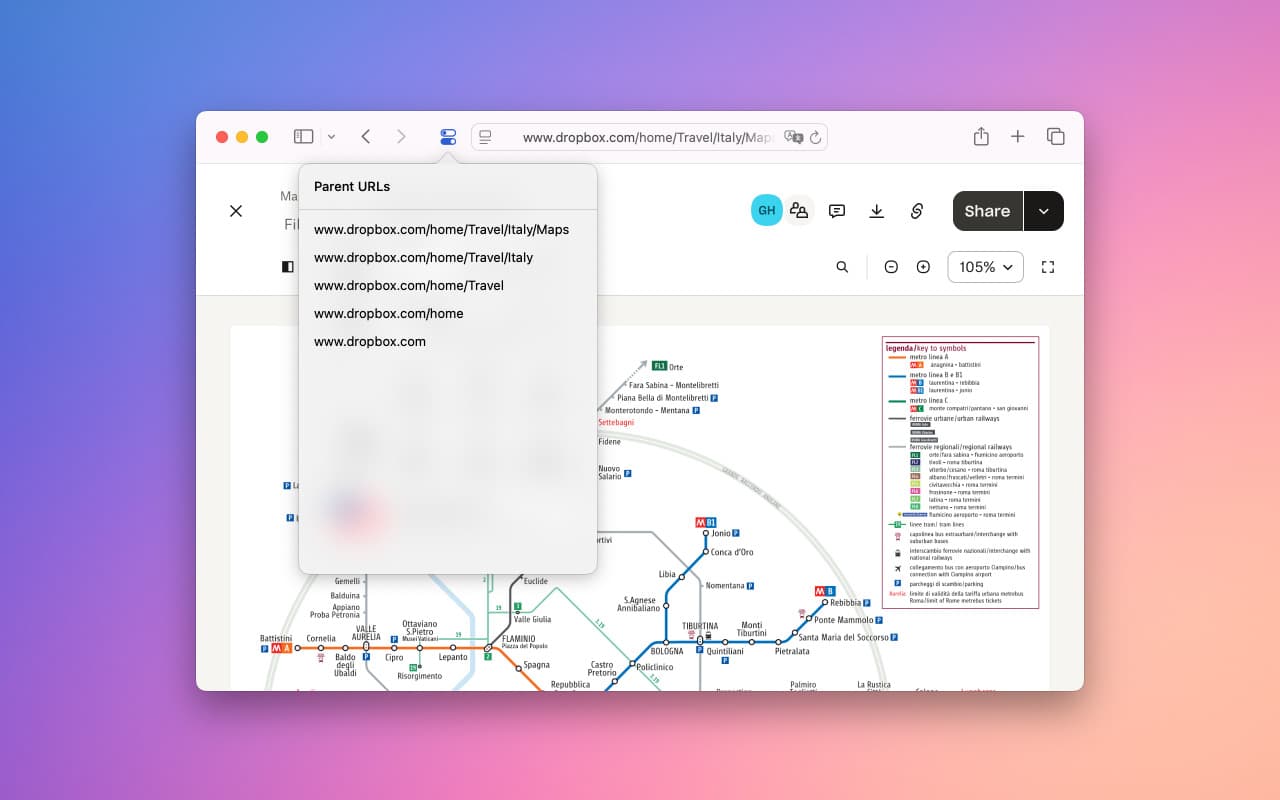The height and width of the screenshot is (800, 1280).
Task: Expand the Share options dropdown arrow
Action: (1044, 211)
